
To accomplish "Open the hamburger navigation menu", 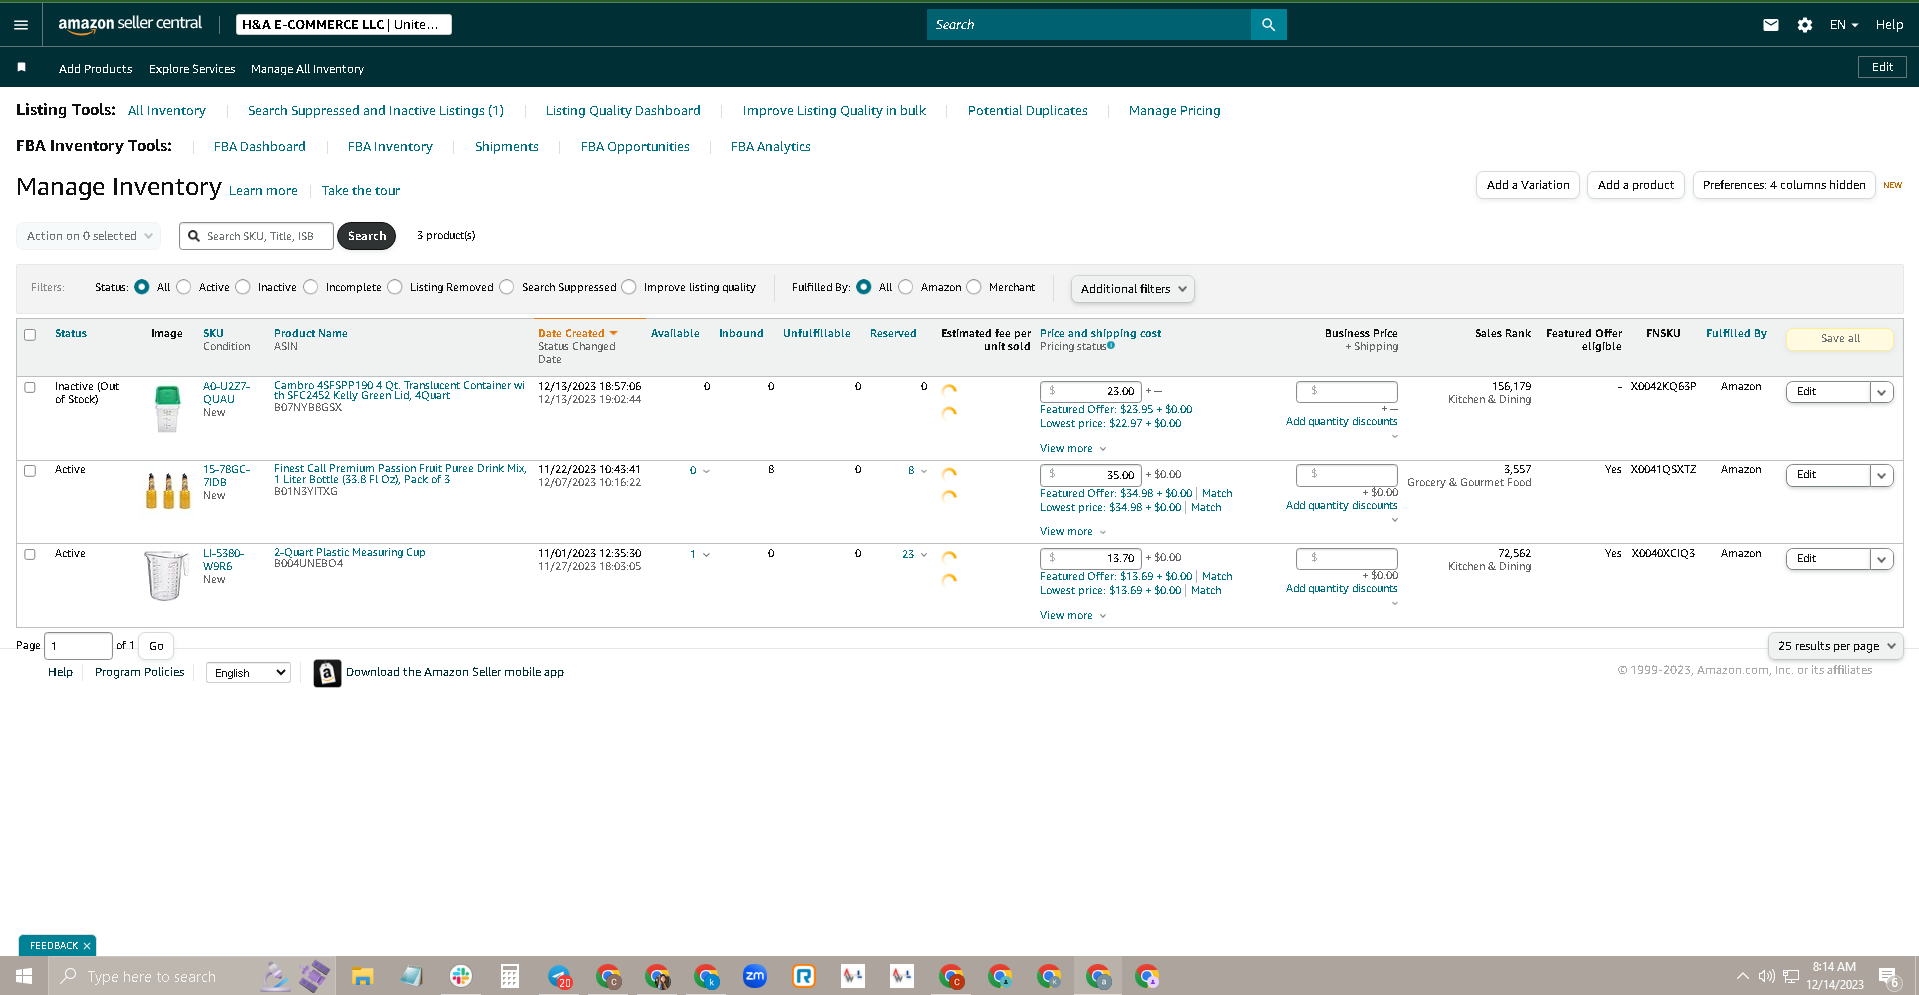I will click(21, 25).
